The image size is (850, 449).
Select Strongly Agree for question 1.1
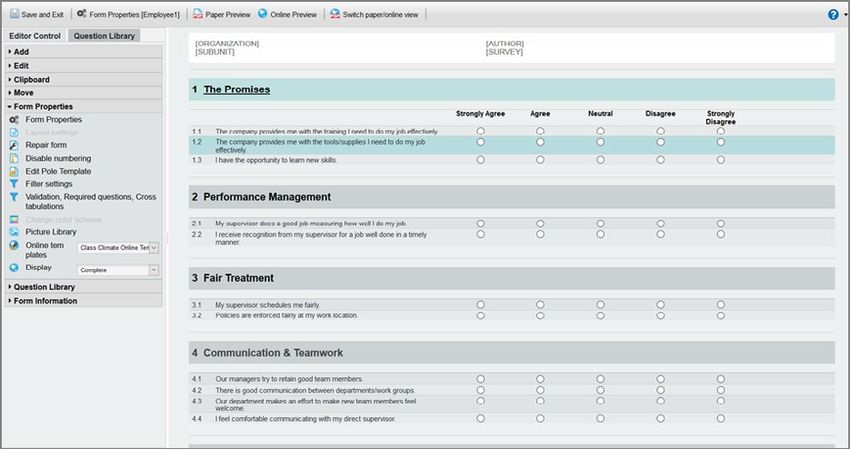pyautogui.click(x=480, y=131)
